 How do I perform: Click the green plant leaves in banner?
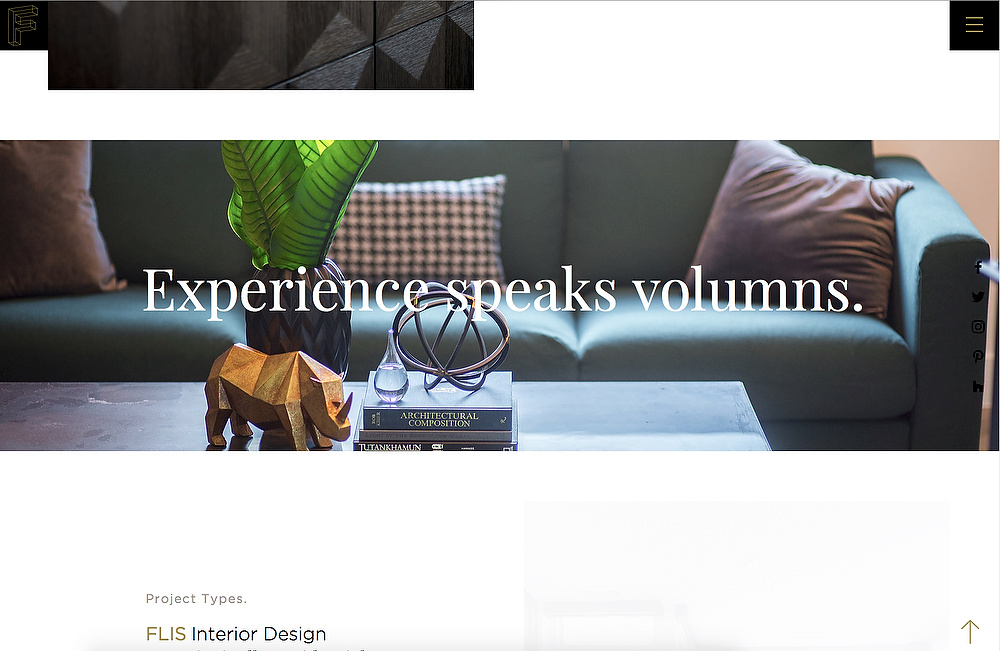[300, 203]
